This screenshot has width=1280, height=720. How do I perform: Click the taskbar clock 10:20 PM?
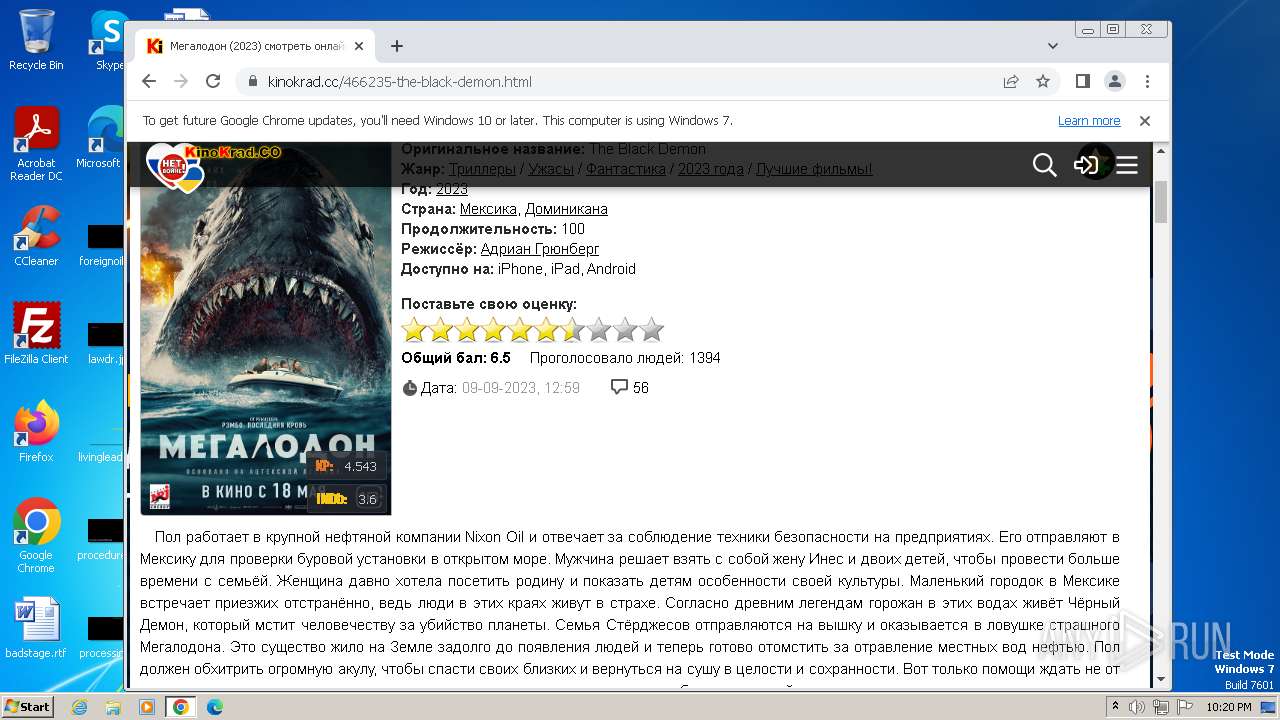tap(1229, 707)
